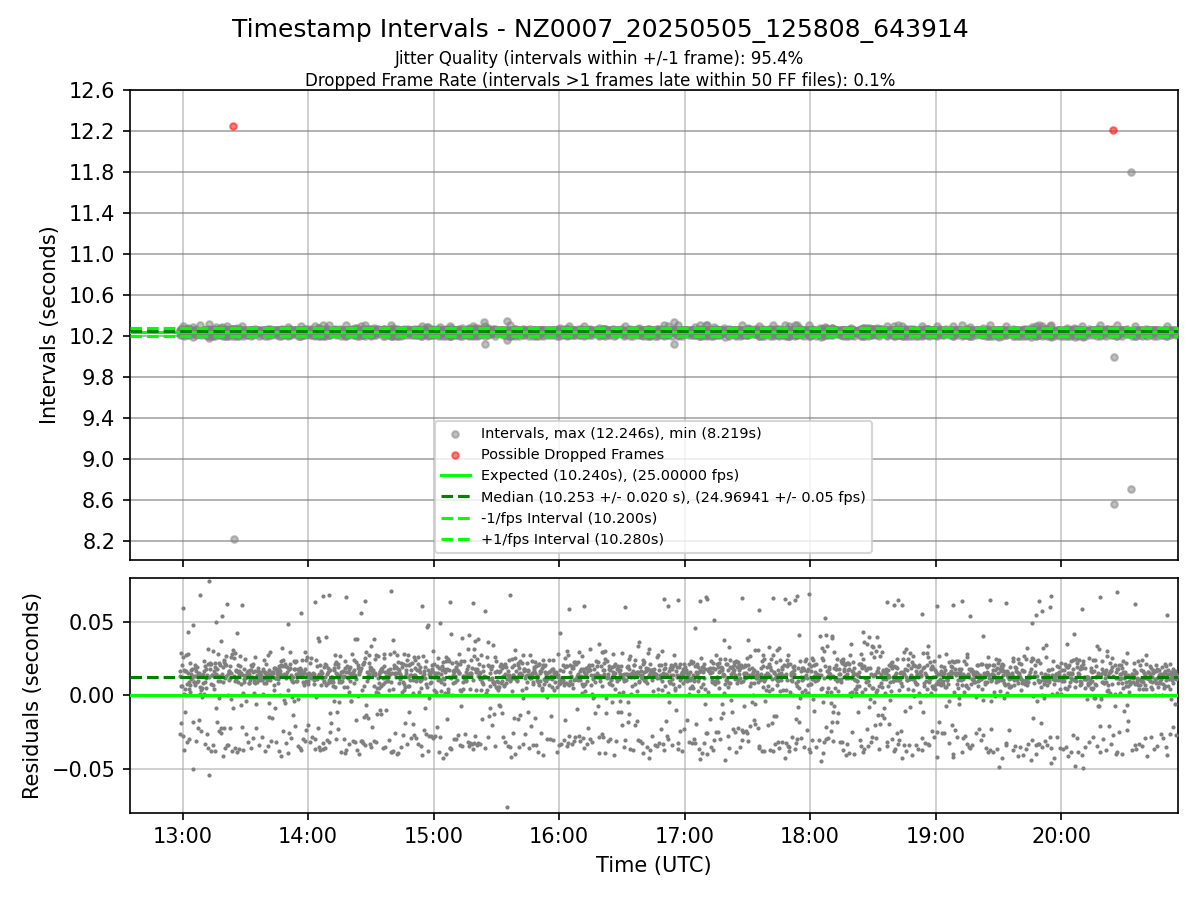1200x900 pixels.
Task: Select the 'Possible Dropped Frames' legend entry
Action: 572,454
